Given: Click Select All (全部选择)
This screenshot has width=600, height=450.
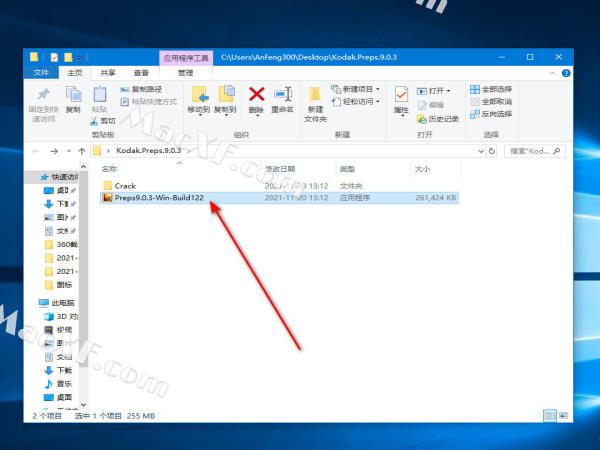Looking at the screenshot, I should pyautogui.click(x=491, y=89).
